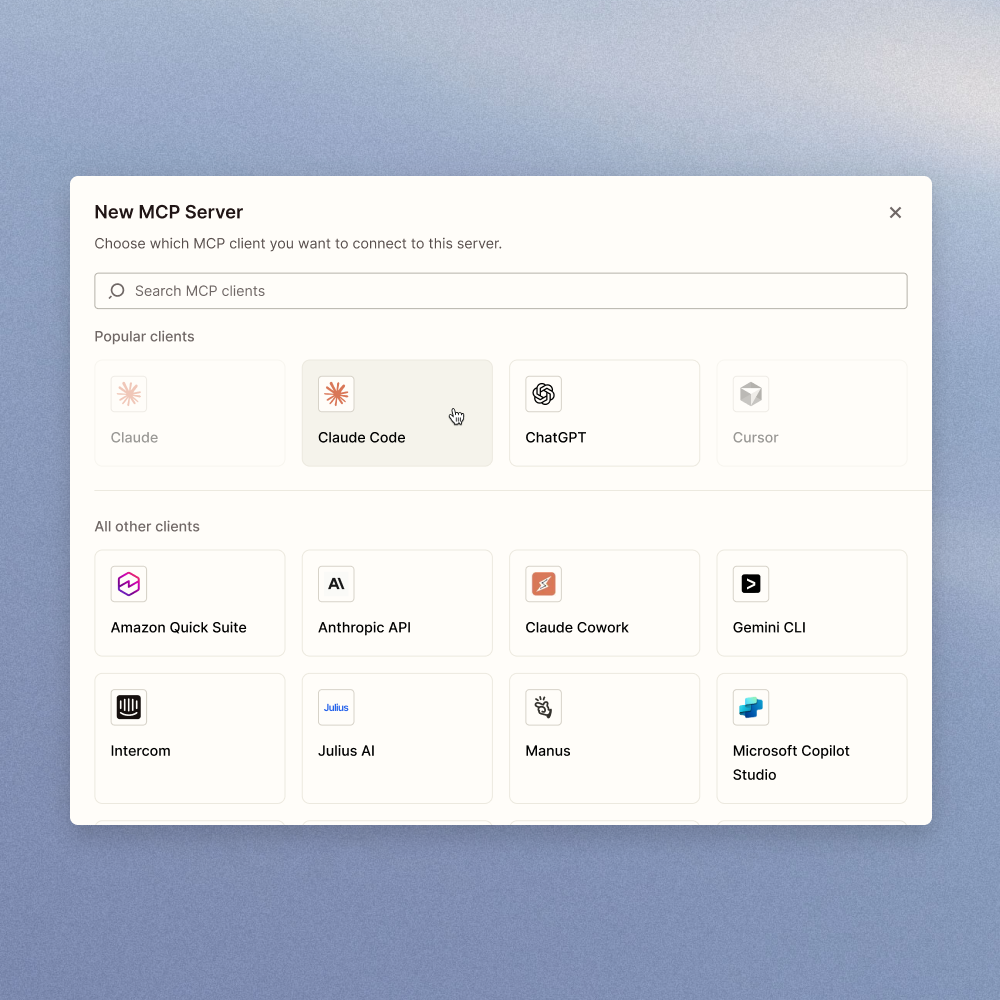Select the Cursor client label

click(755, 438)
